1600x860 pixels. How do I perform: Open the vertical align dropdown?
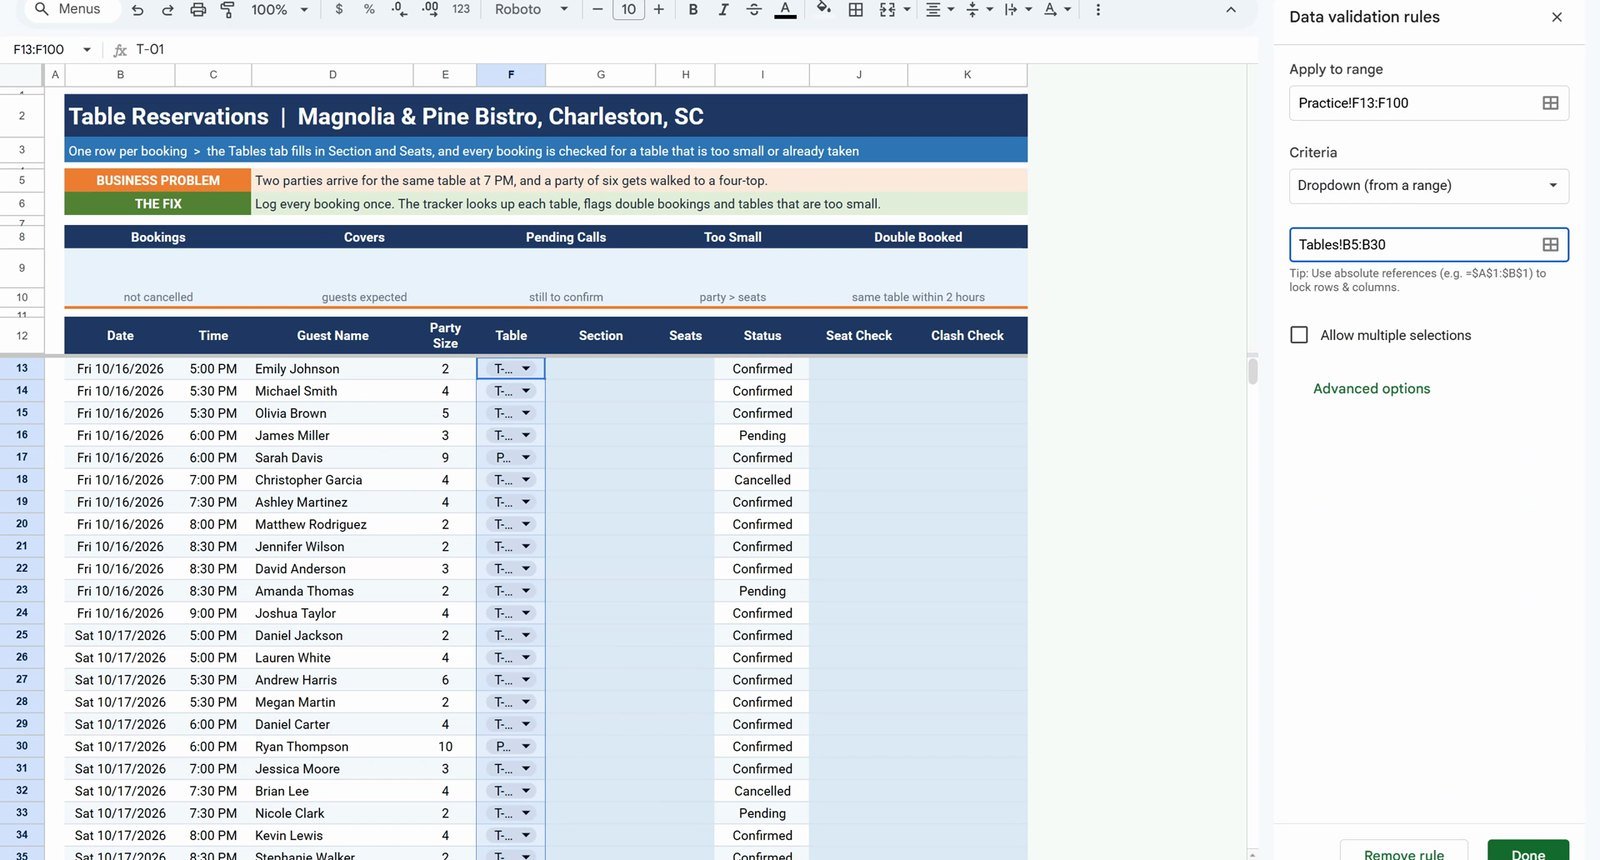click(978, 10)
